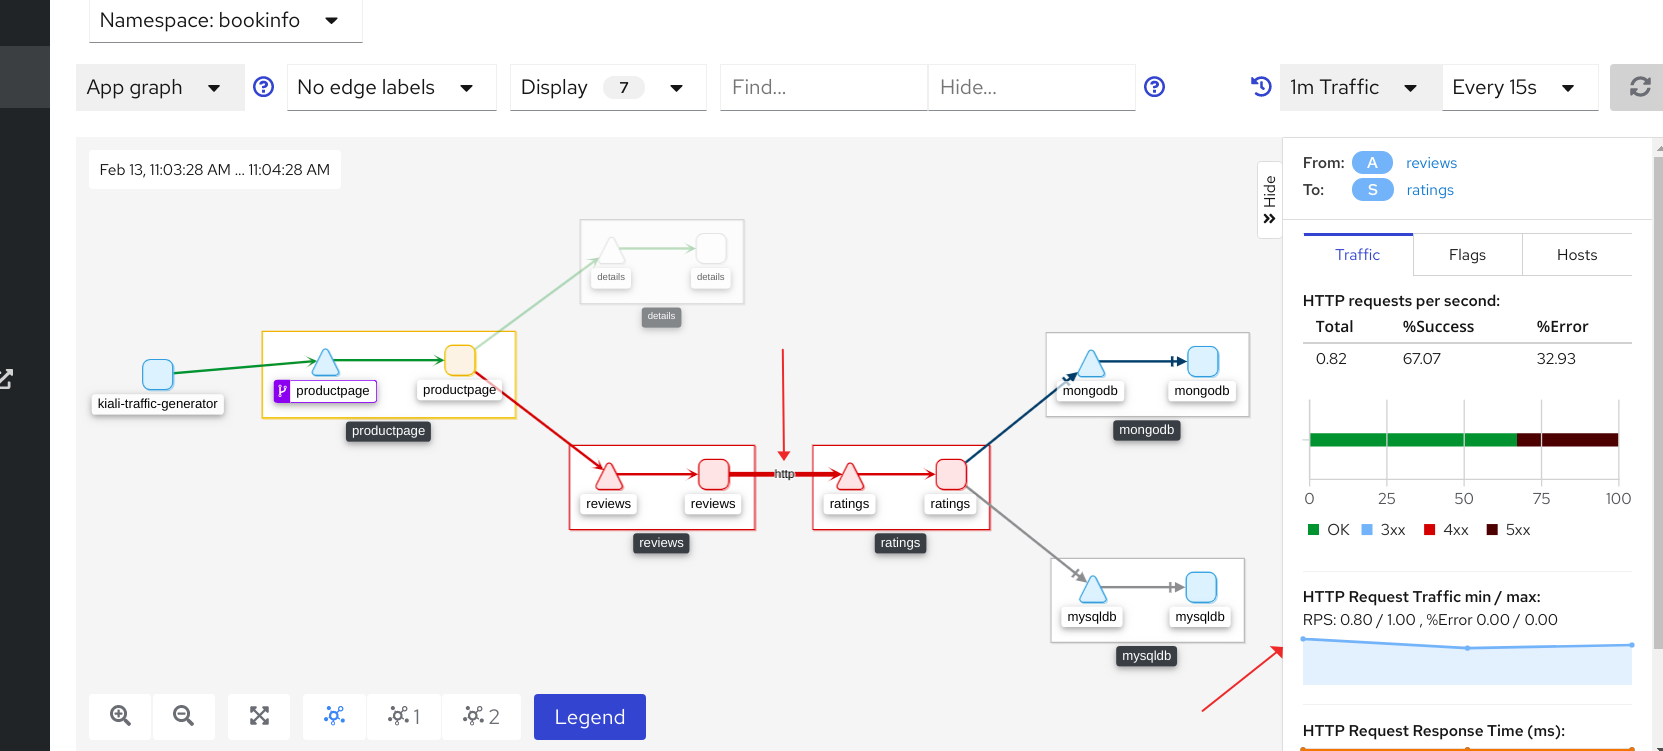Open the 1m Traffic duration dropdown
The height and width of the screenshot is (751, 1663).
pyautogui.click(x=1360, y=87)
